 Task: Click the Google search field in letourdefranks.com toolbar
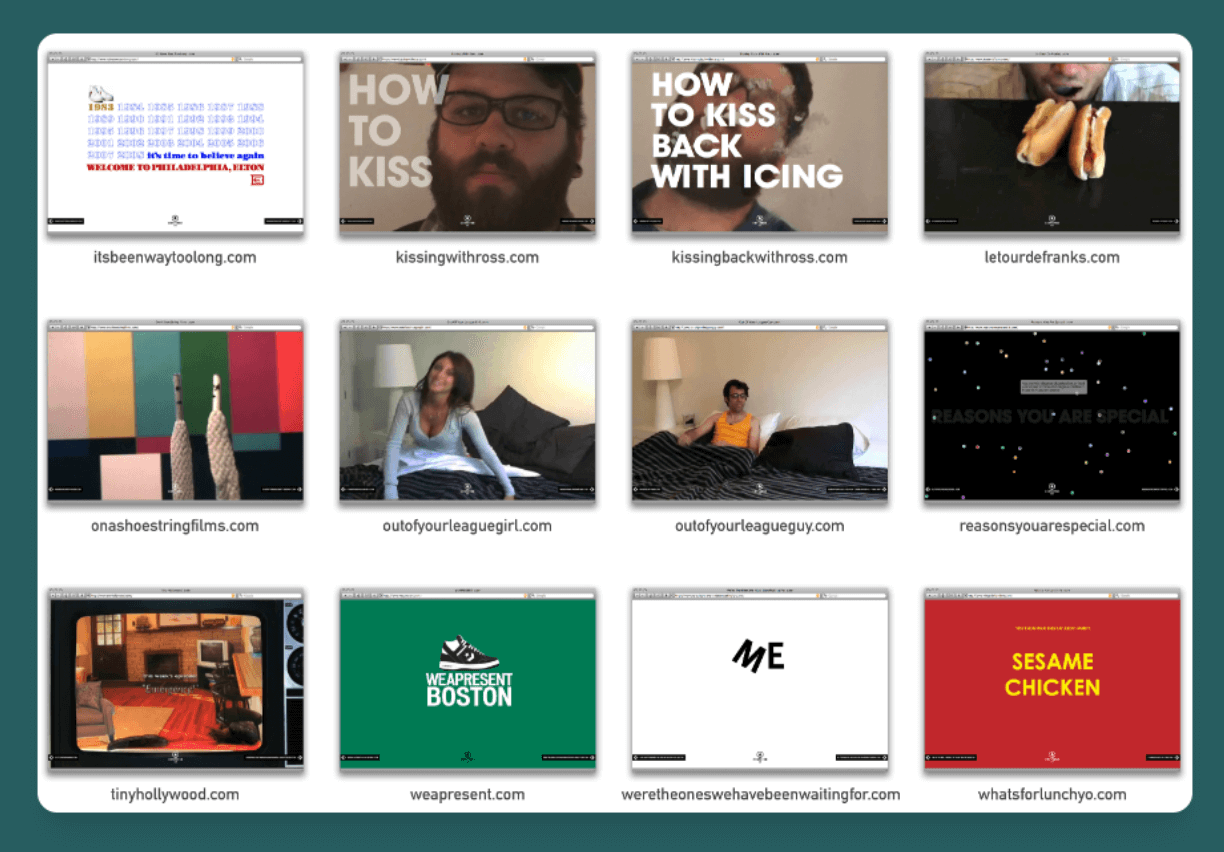click(x=1146, y=58)
